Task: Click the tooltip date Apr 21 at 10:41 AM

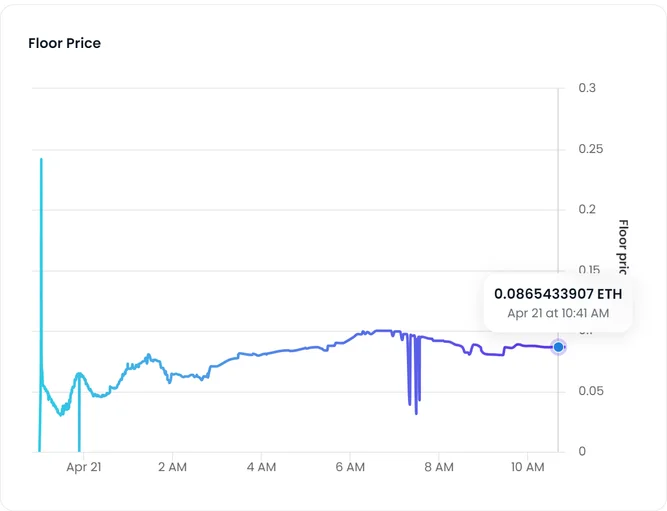Action: point(558,314)
